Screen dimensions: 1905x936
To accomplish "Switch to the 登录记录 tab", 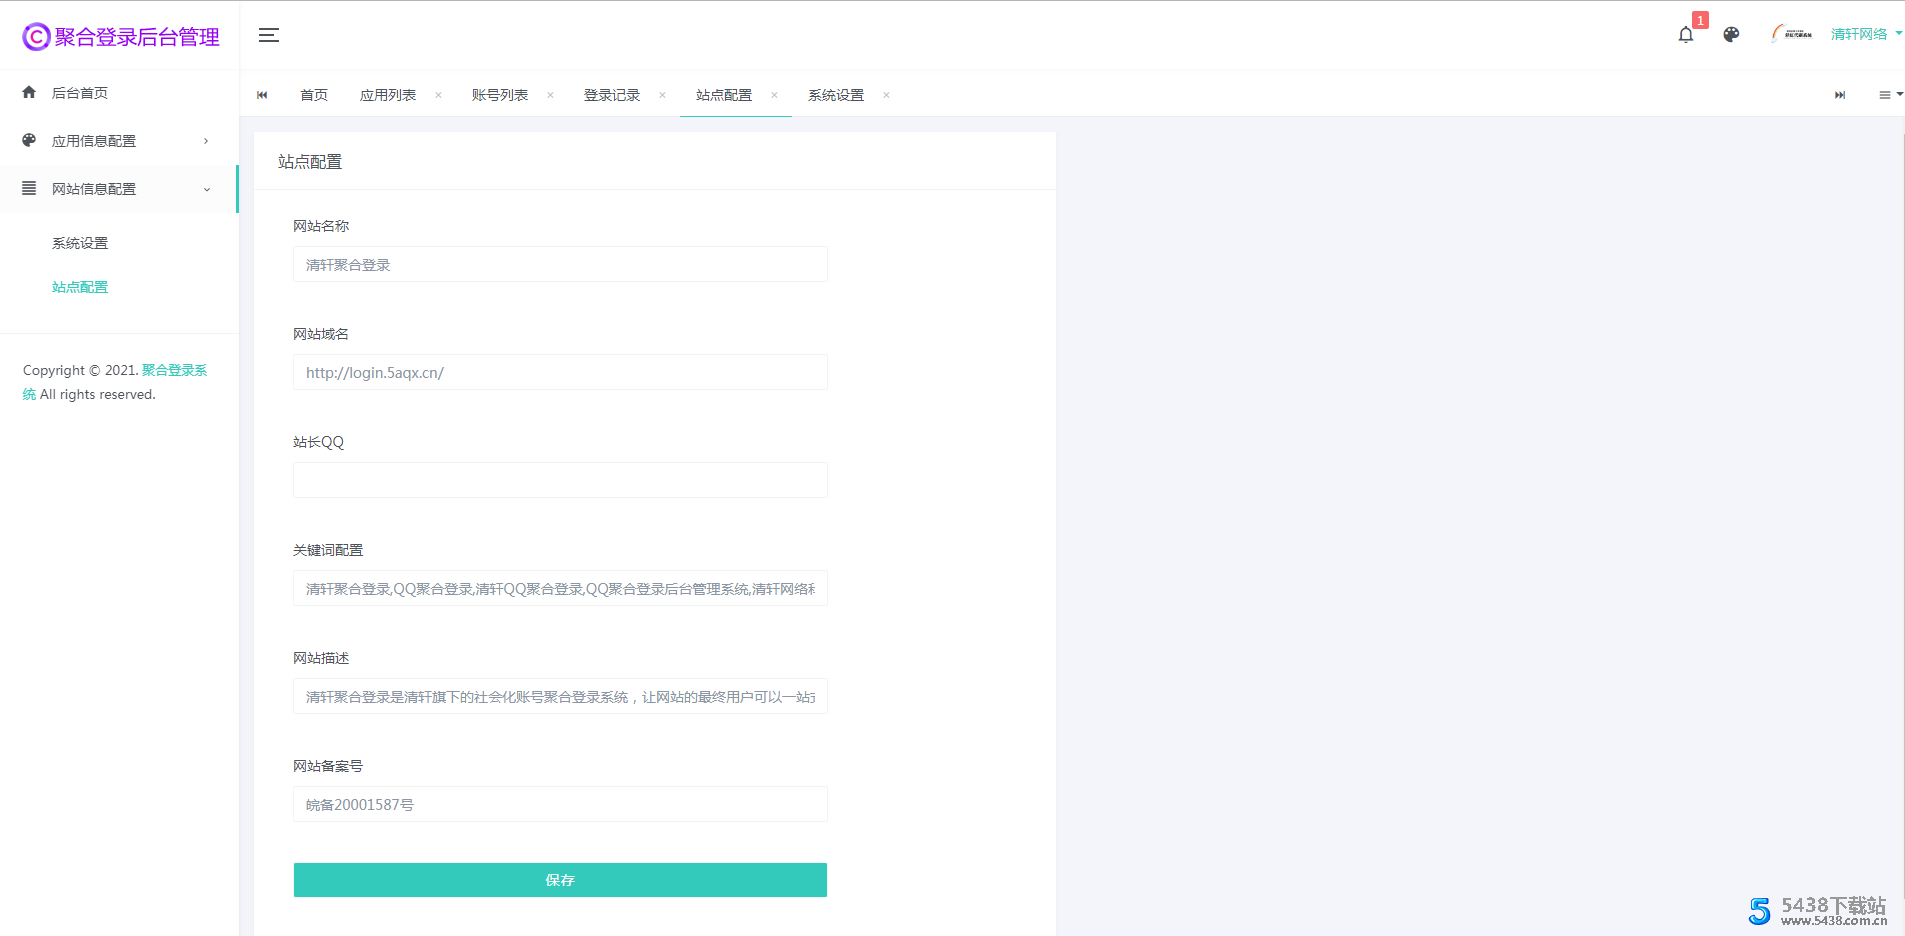I will [611, 94].
